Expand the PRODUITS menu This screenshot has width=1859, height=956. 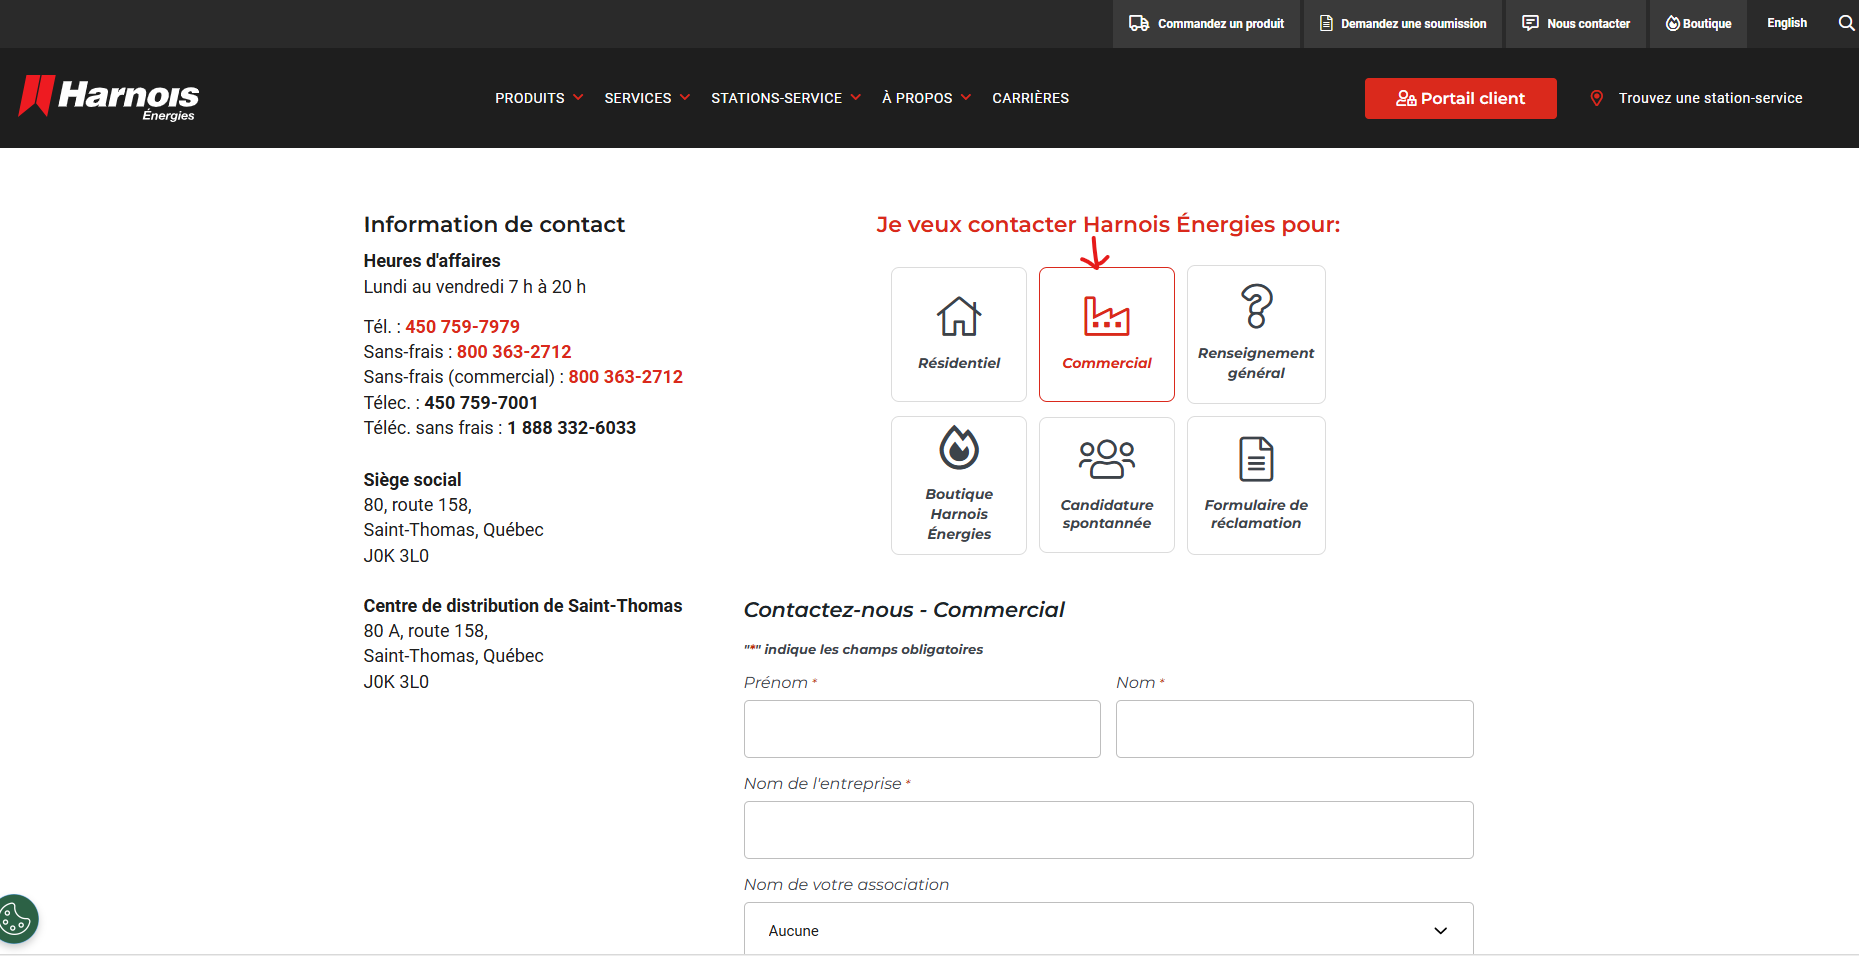[x=539, y=98]
